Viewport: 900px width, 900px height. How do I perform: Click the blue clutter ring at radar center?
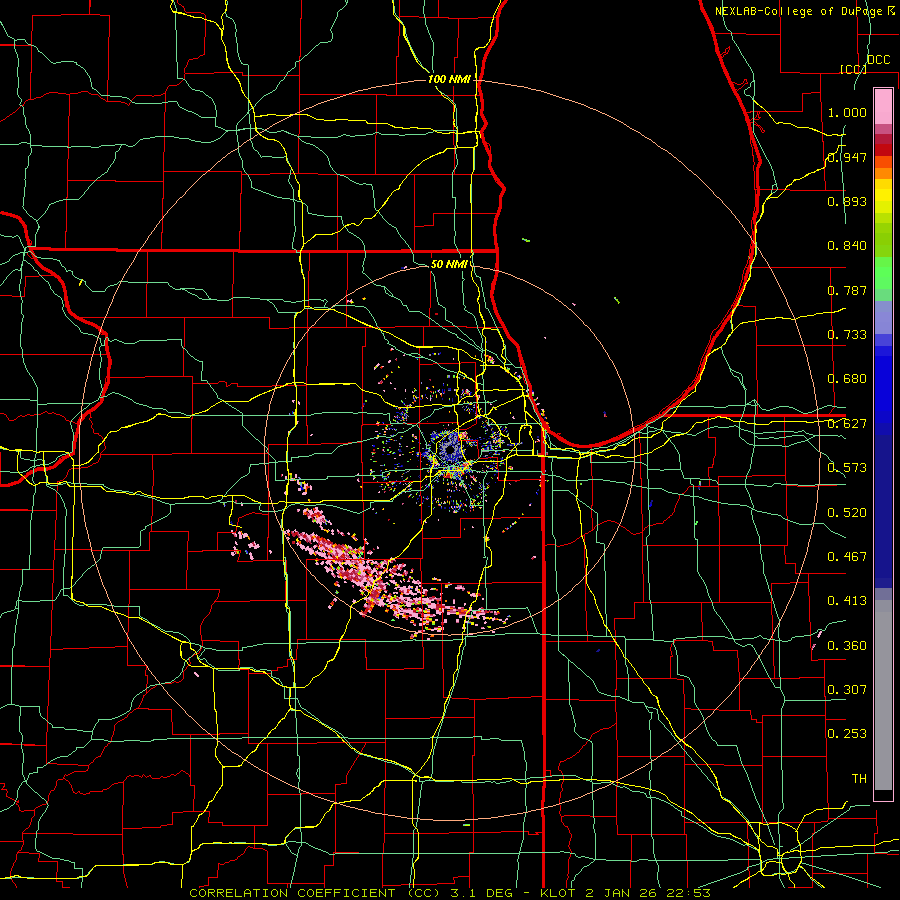[x=452, y=449]
